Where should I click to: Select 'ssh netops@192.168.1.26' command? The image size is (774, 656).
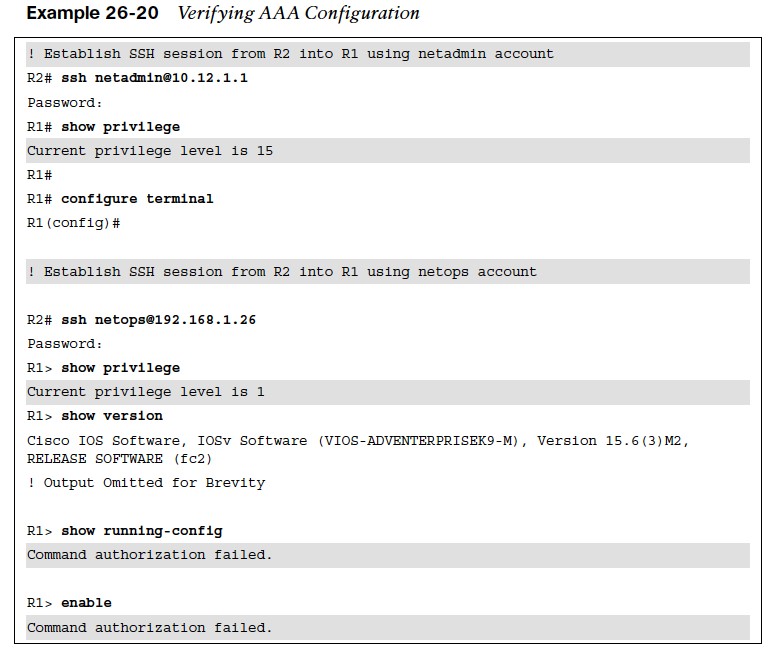tap(158, 320)
